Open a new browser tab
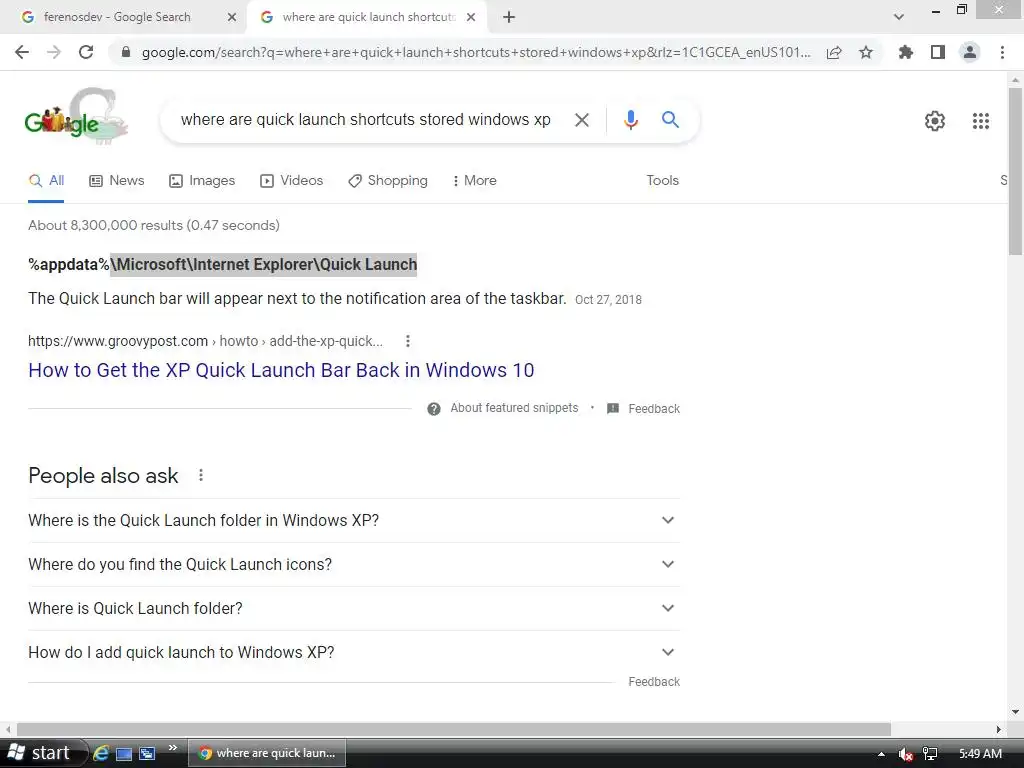The width and height of the screenshot is (1024, 768). [x=509, y=18]
